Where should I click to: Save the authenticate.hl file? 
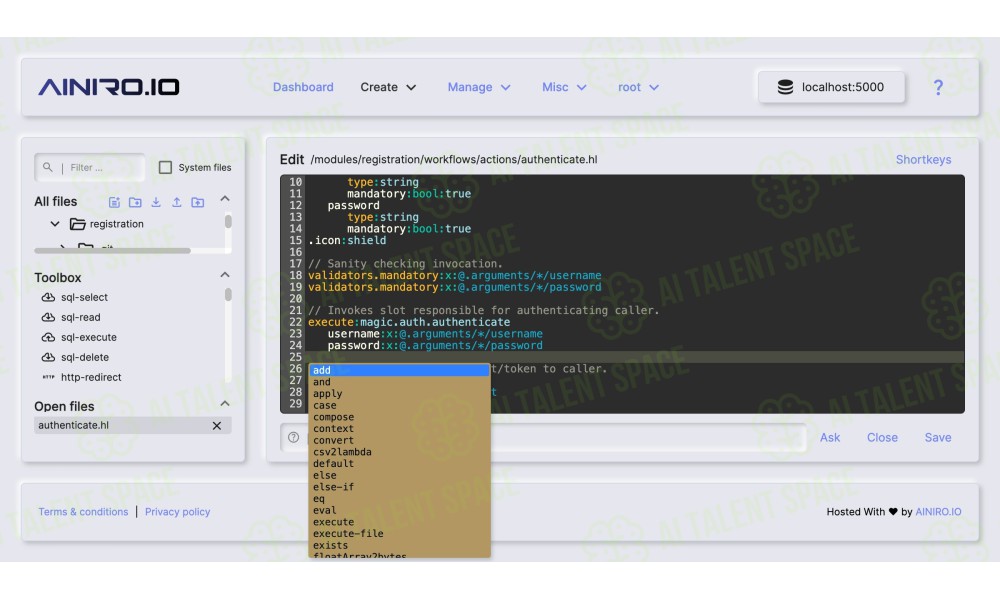pyautogui.click(x=938, y=437)
